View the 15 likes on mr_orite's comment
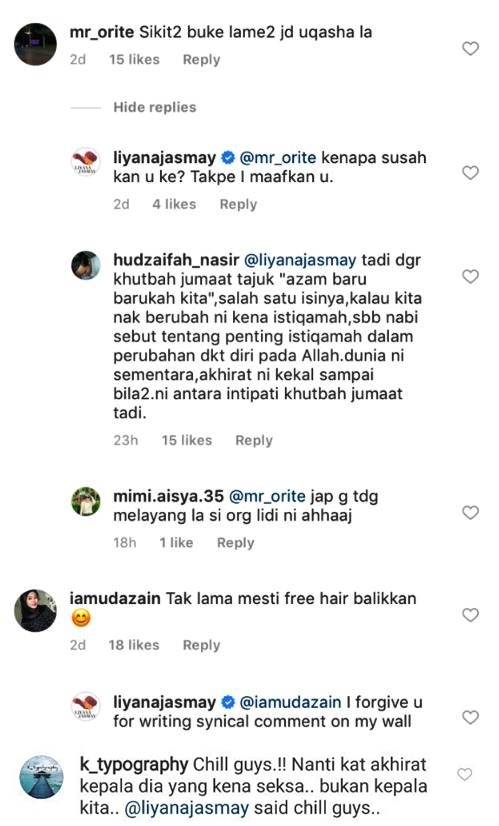This screenshot has width=499, height=826. [x=134, y=60]
